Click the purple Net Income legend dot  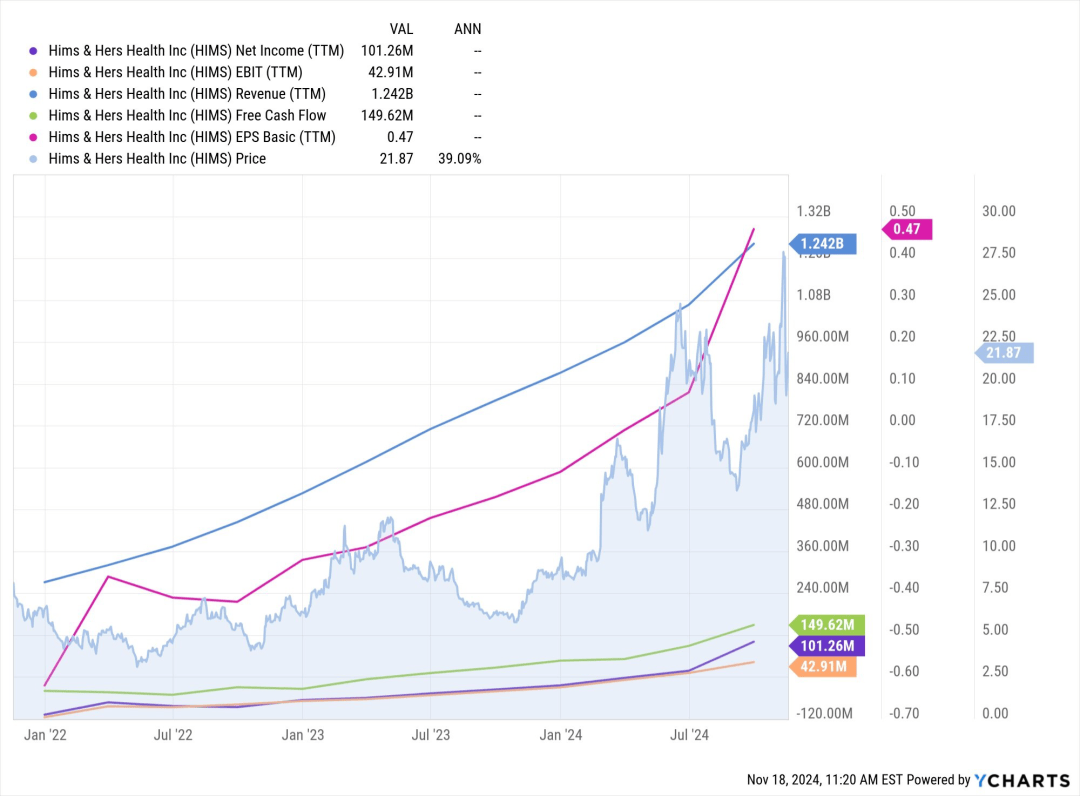[33, 51]
